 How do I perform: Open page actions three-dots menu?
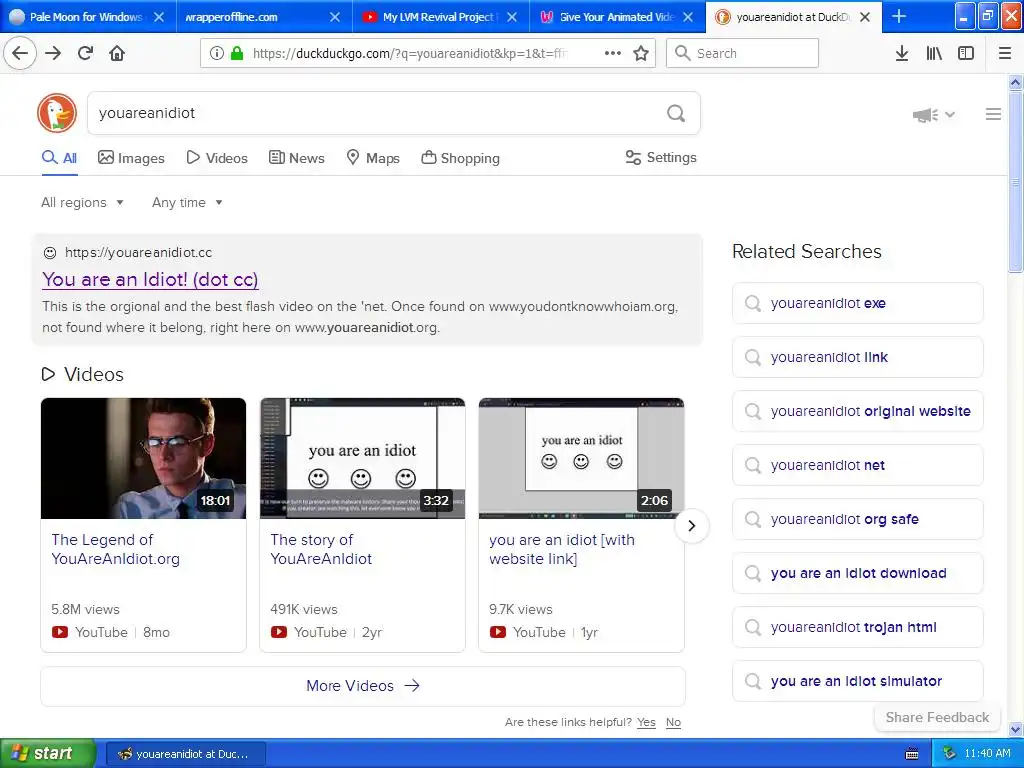(x=613, y=53)
